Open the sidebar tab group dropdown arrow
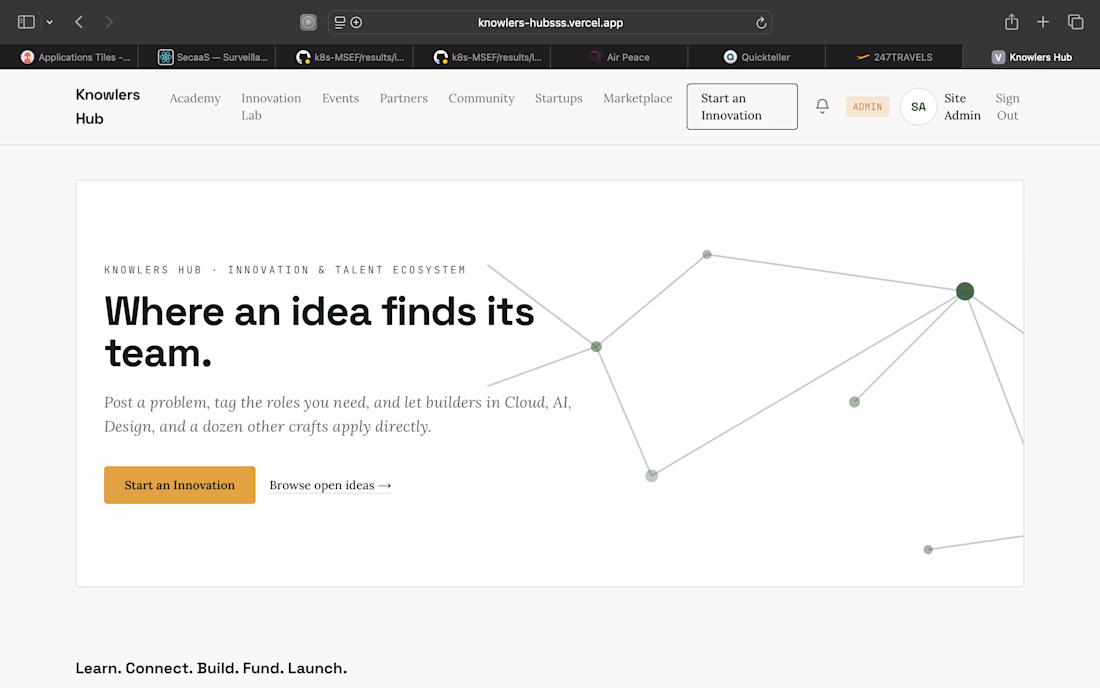1100x688 pixels. pyautogui.click(x=50, y=22)
